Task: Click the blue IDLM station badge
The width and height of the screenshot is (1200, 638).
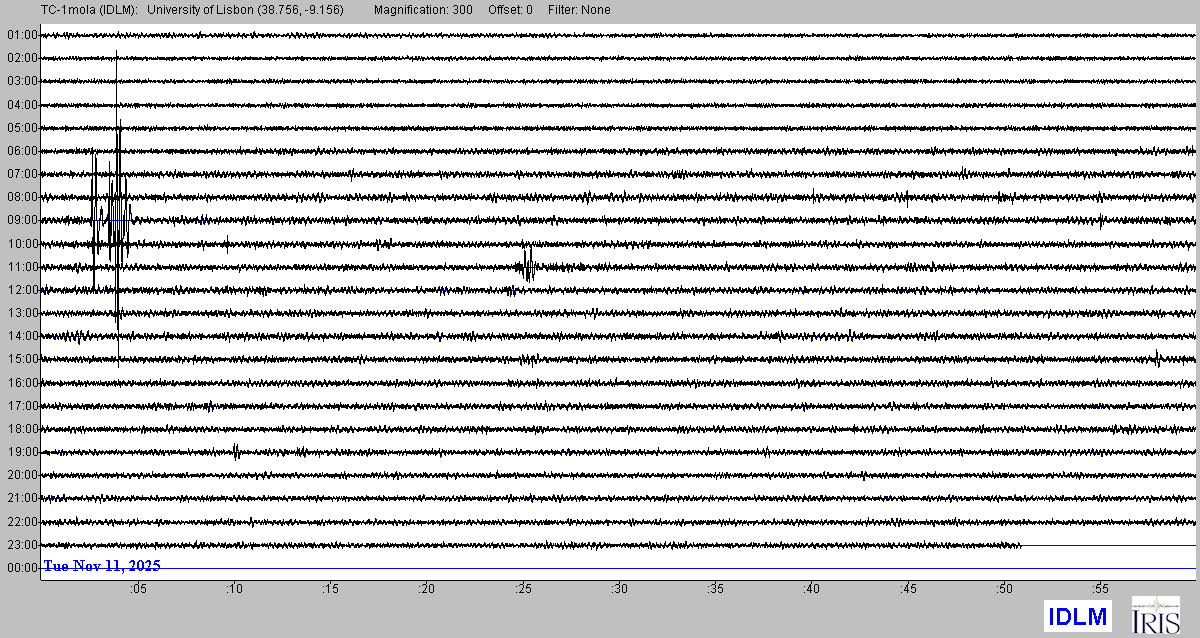Action: click(x=1077, y=616)
